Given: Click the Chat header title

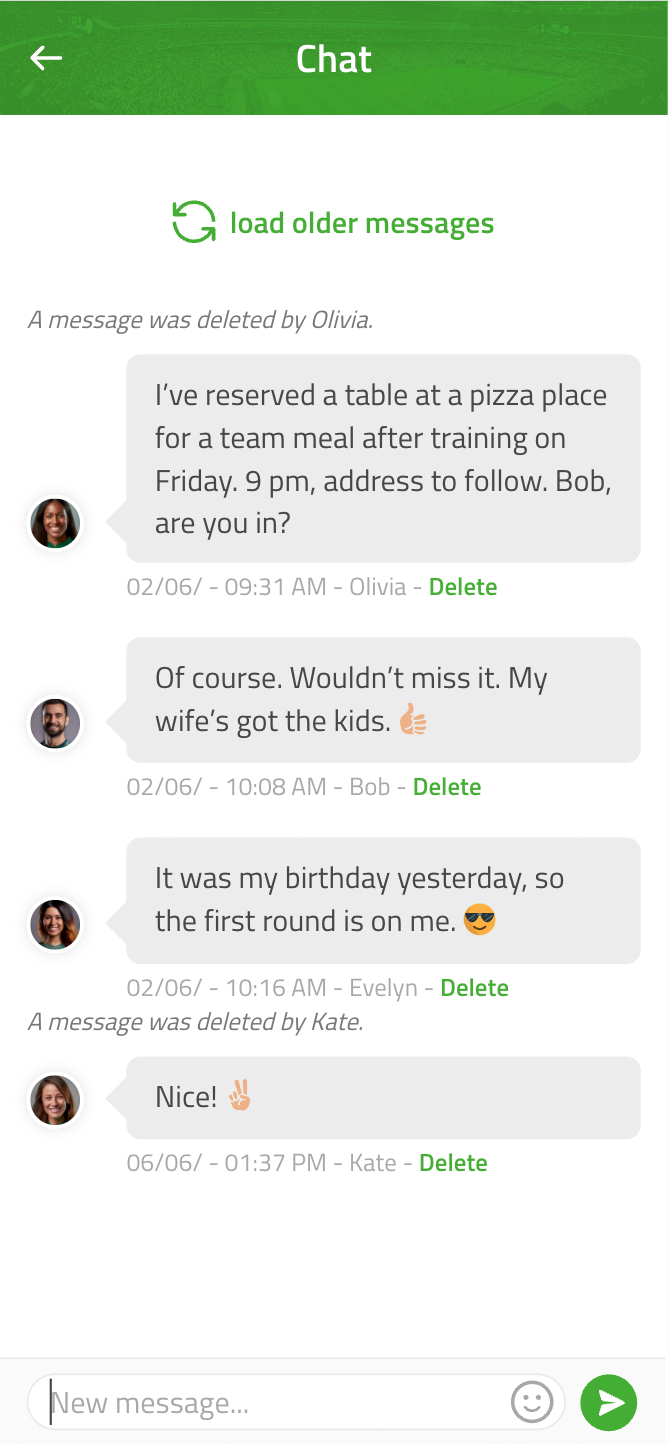Looking at the screenshot, I should pyautogui.click(x=334, y=59).
